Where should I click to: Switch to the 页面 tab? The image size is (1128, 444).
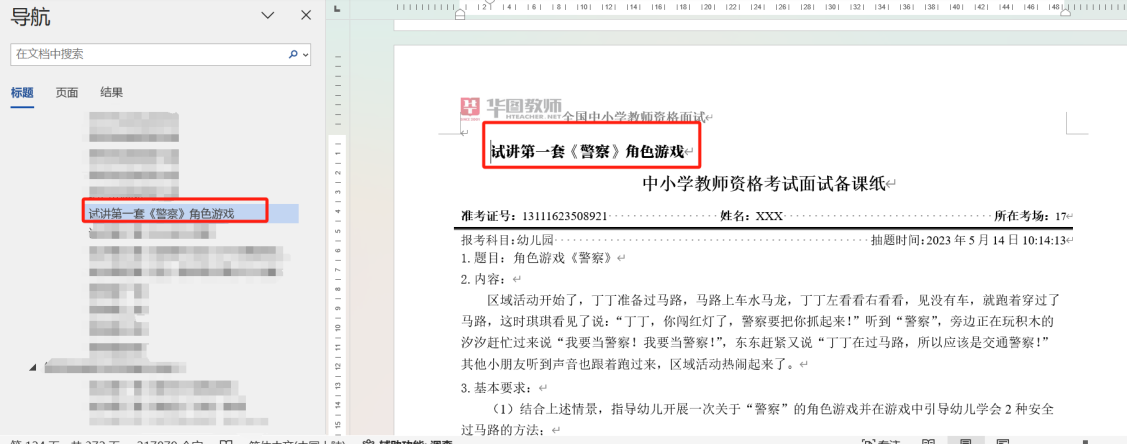click(67, 92)
